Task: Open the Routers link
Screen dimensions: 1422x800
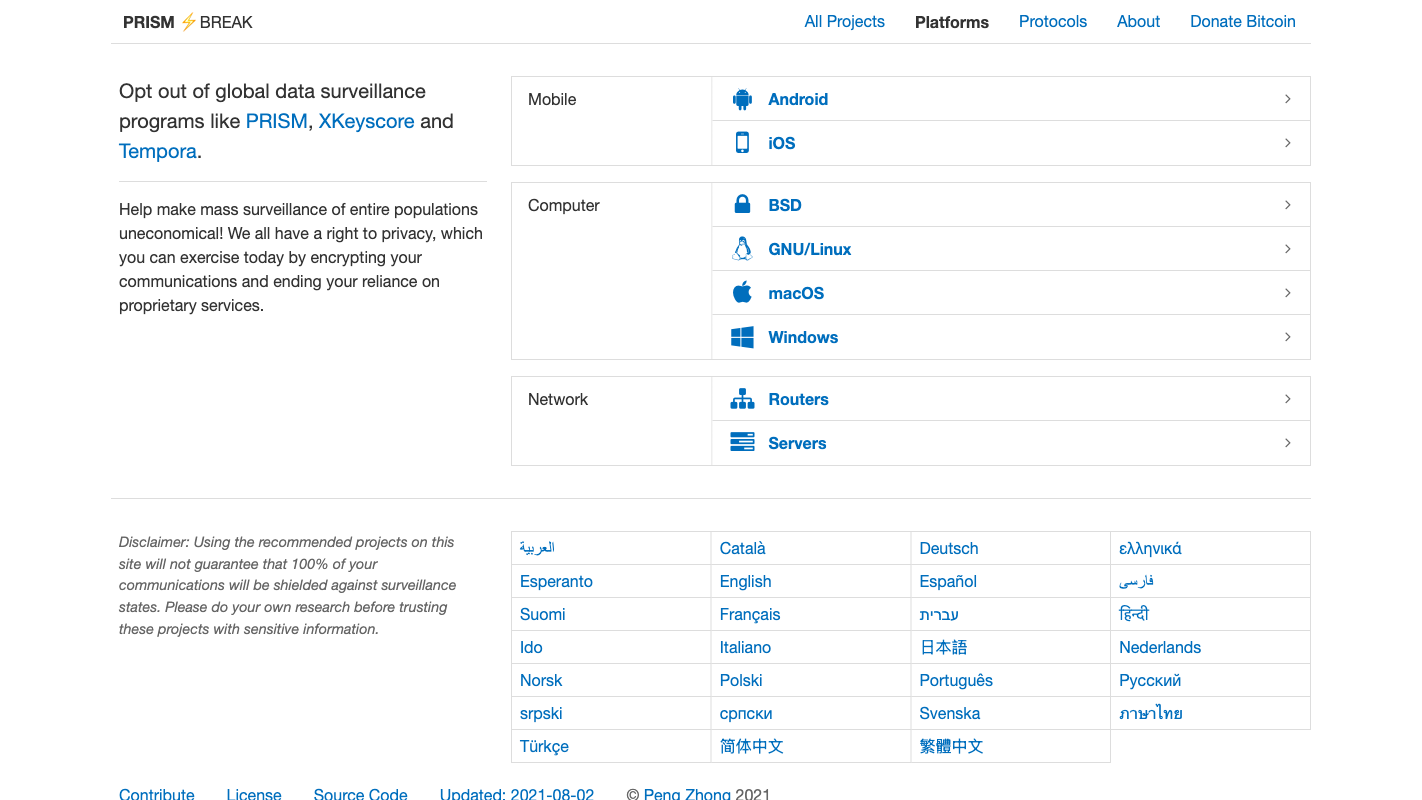Action: [798, 399]
